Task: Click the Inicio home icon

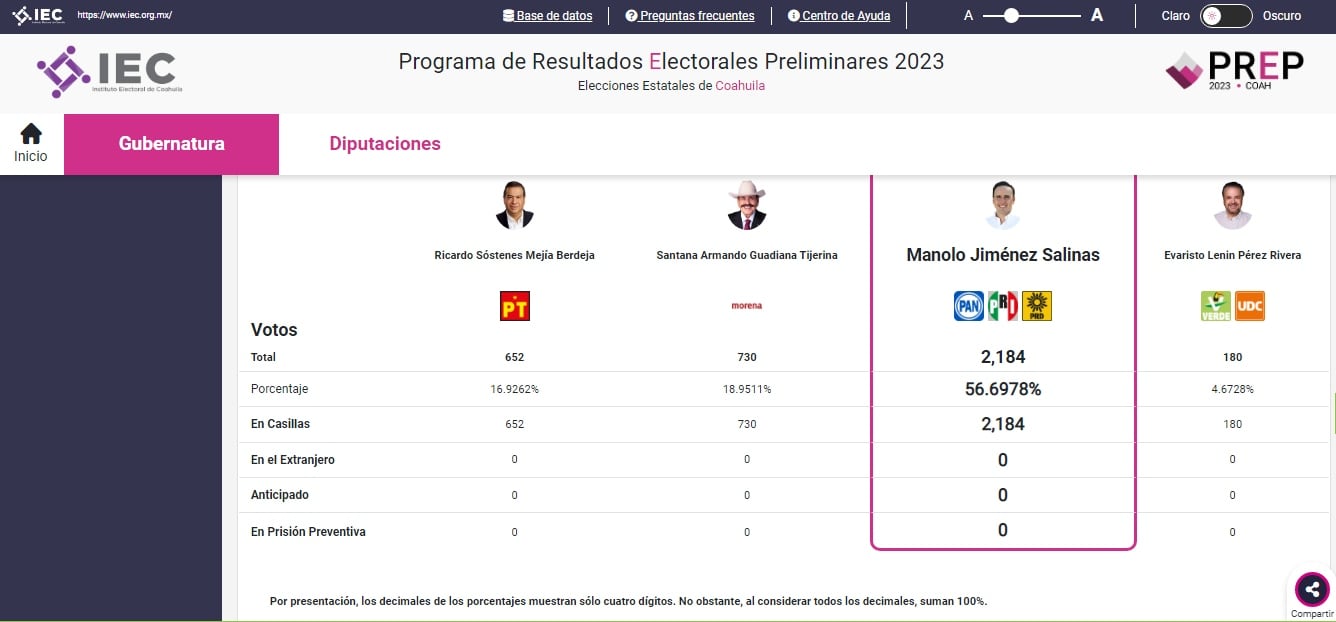Action: click(31, 134)
